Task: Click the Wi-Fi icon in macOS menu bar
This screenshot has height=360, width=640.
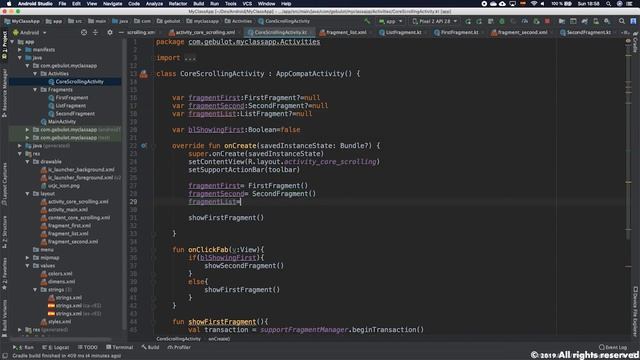Action: 533,3
